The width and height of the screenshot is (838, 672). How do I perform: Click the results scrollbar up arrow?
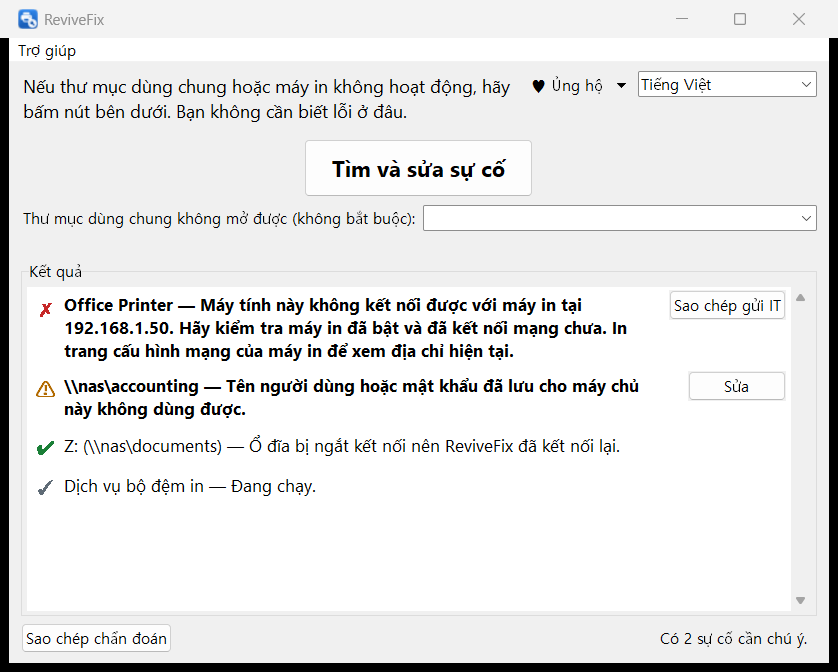pos(800,298)
